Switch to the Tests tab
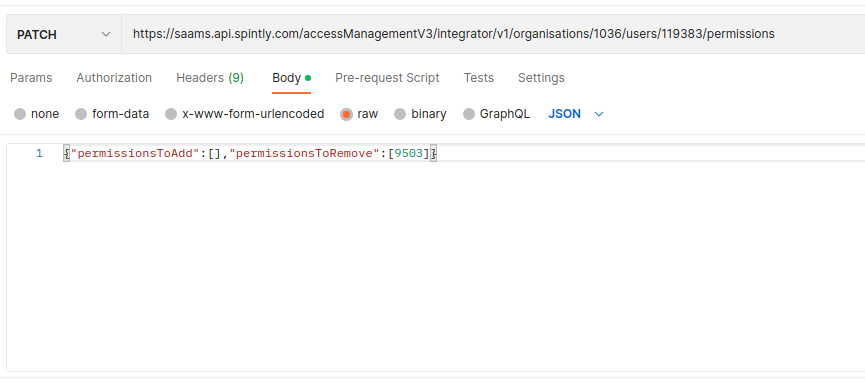The image size is (865, 382). (478, 78)
